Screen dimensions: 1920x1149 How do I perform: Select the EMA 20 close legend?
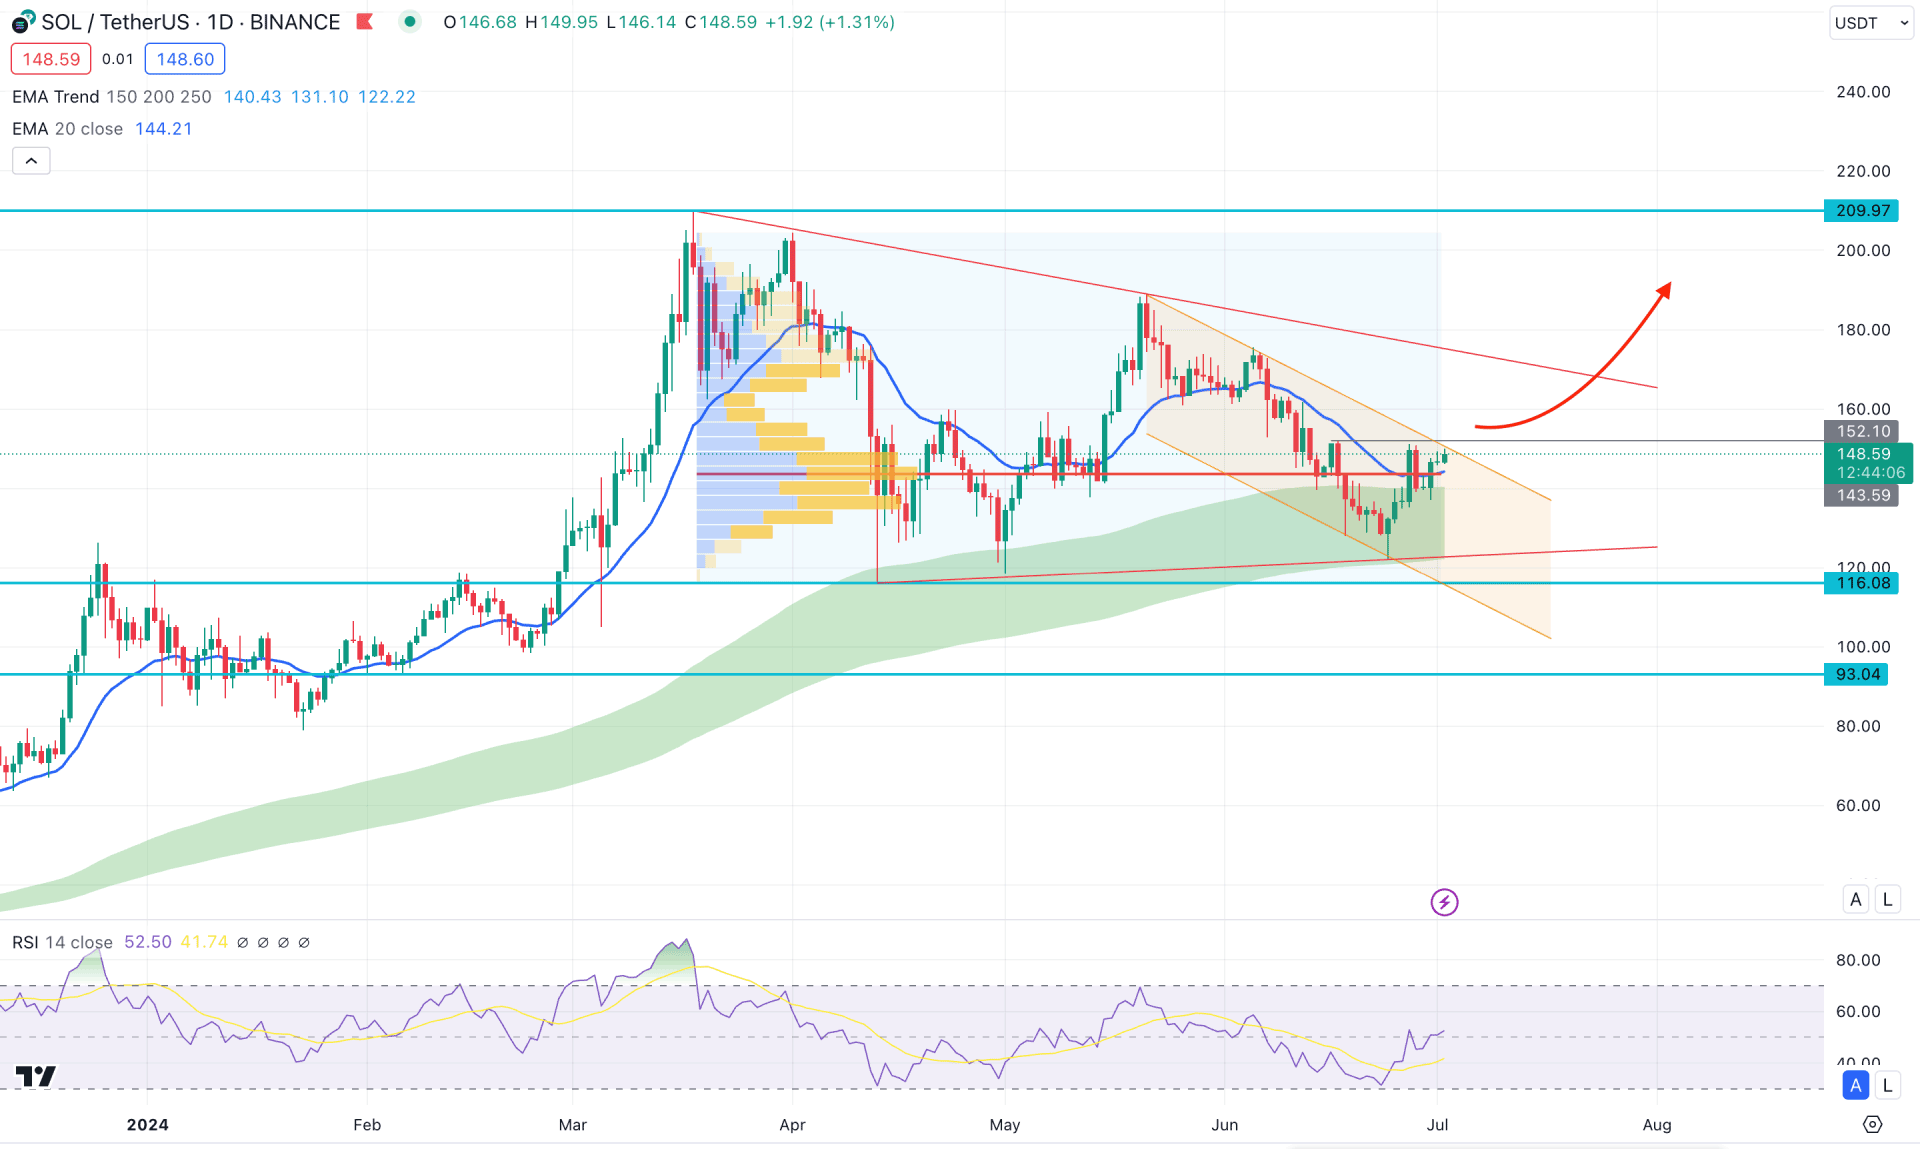pyautogui.click(x=67, y=129)
